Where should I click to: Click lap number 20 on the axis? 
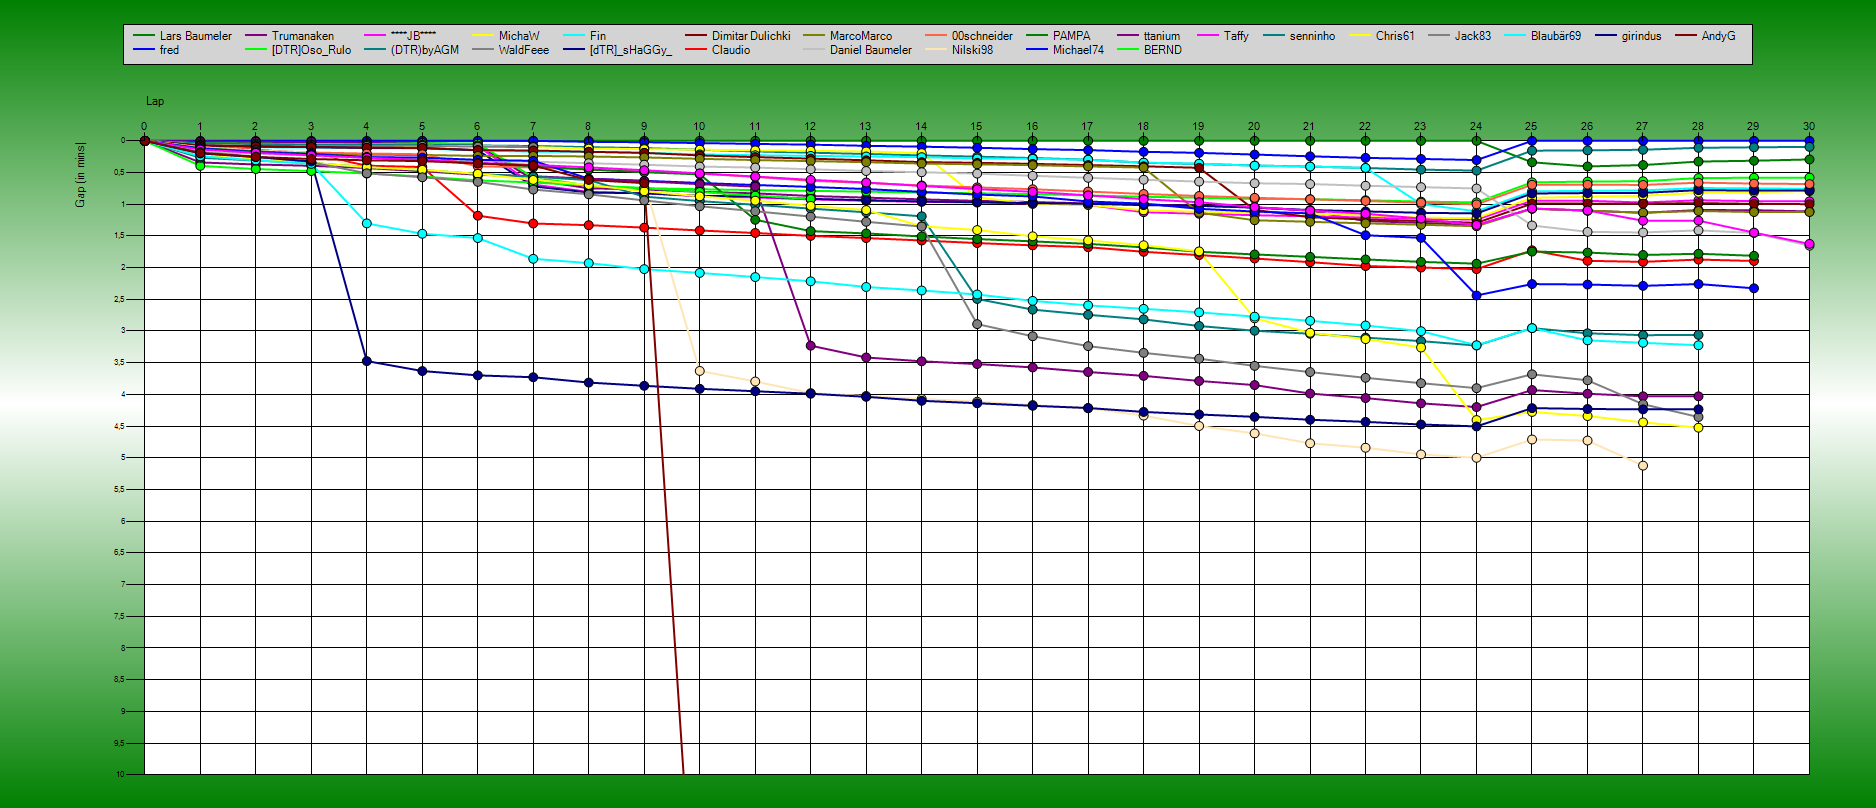[1254, 127]
